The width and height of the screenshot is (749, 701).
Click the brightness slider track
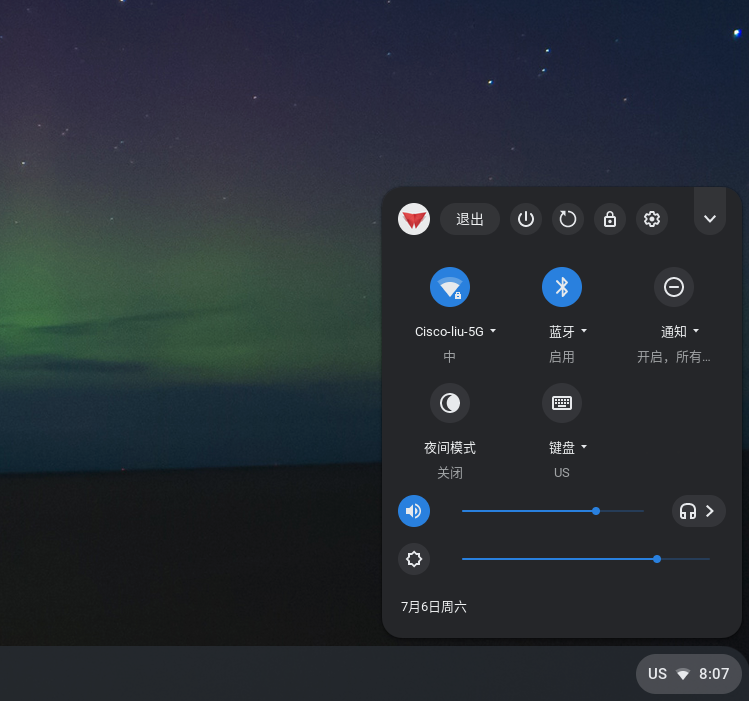586,559
